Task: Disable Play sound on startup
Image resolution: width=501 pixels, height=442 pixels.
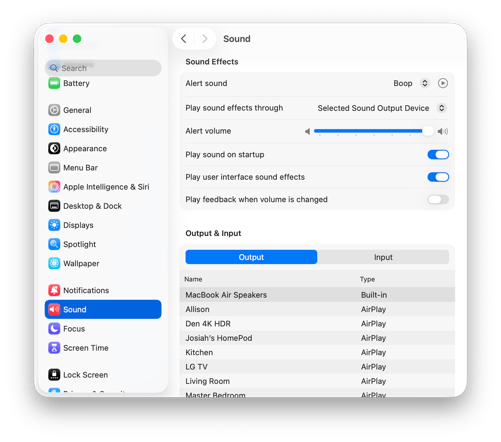Action: 438,155
